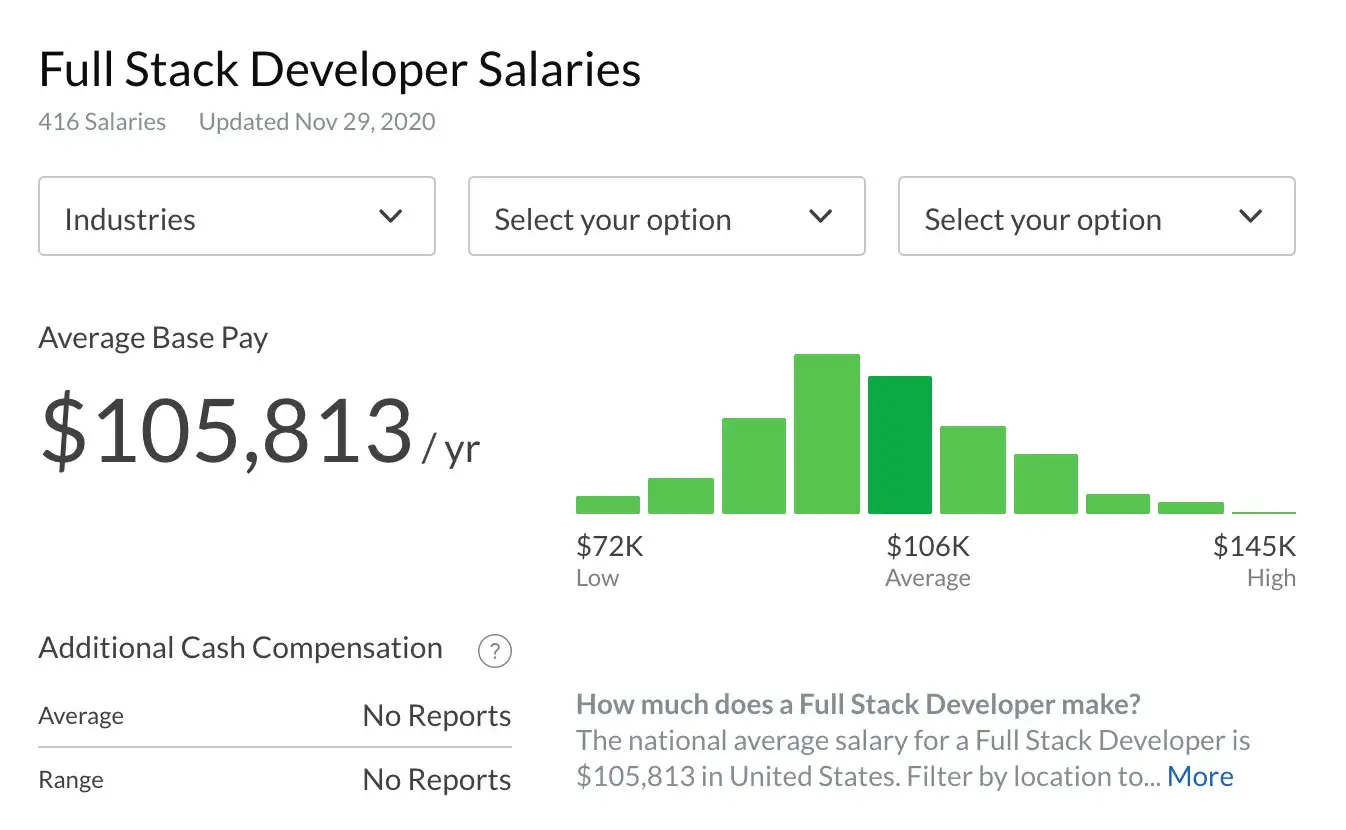
Task: Click the third histogram bar from left
Action: click(x=754, y=466)
